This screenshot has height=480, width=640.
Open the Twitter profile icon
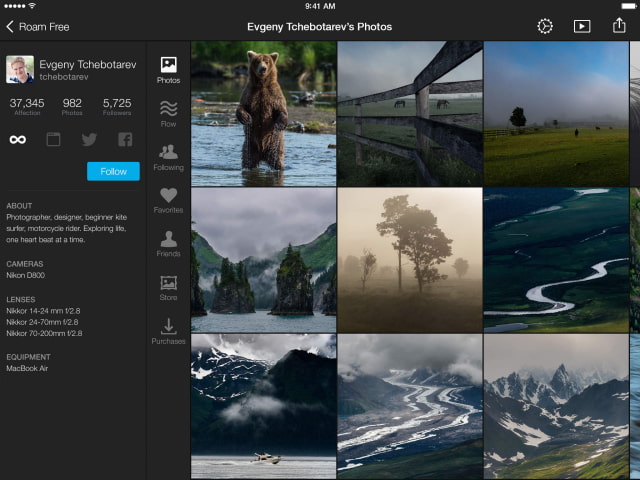click(89, 140)
